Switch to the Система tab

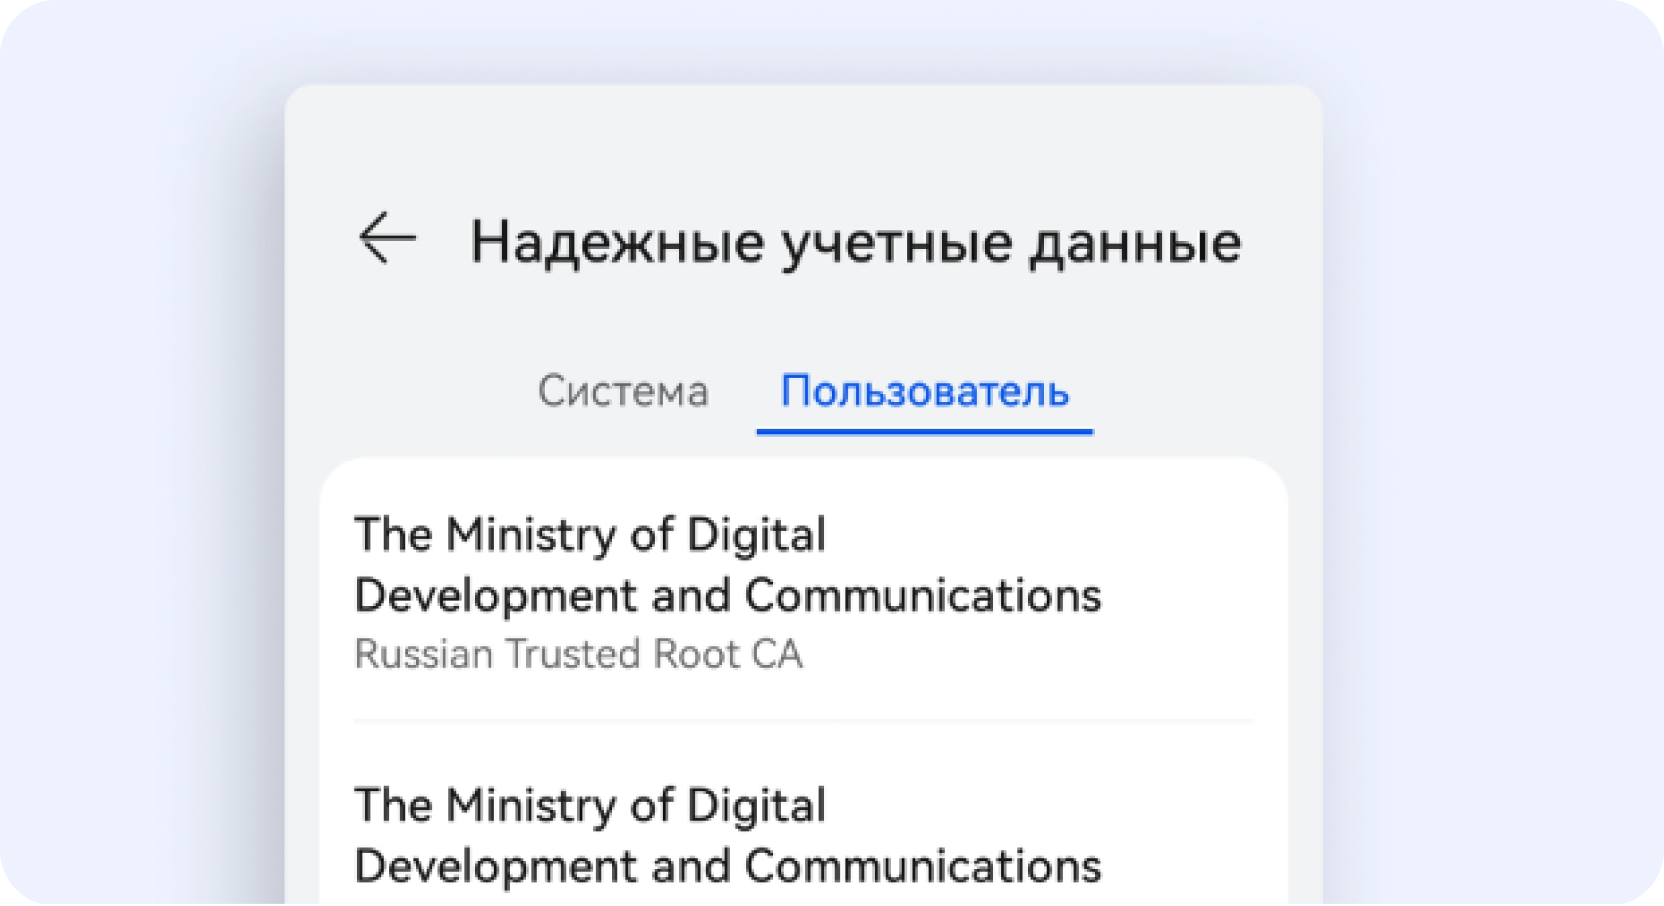[623, 391]
